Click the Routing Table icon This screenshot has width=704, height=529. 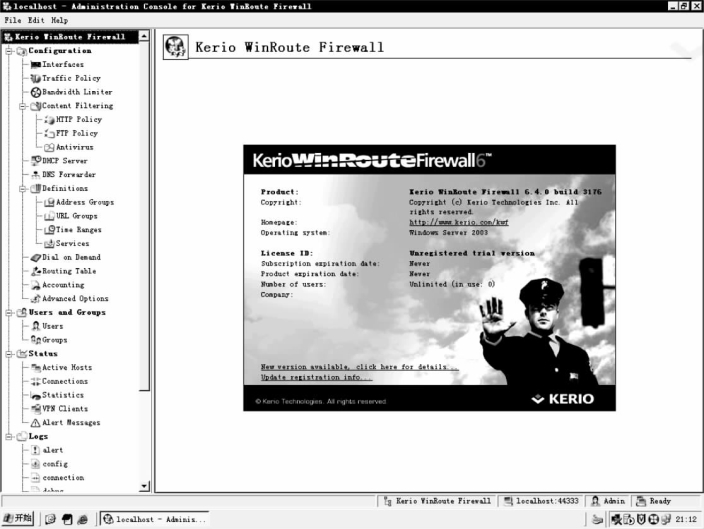tap(35, 271)
